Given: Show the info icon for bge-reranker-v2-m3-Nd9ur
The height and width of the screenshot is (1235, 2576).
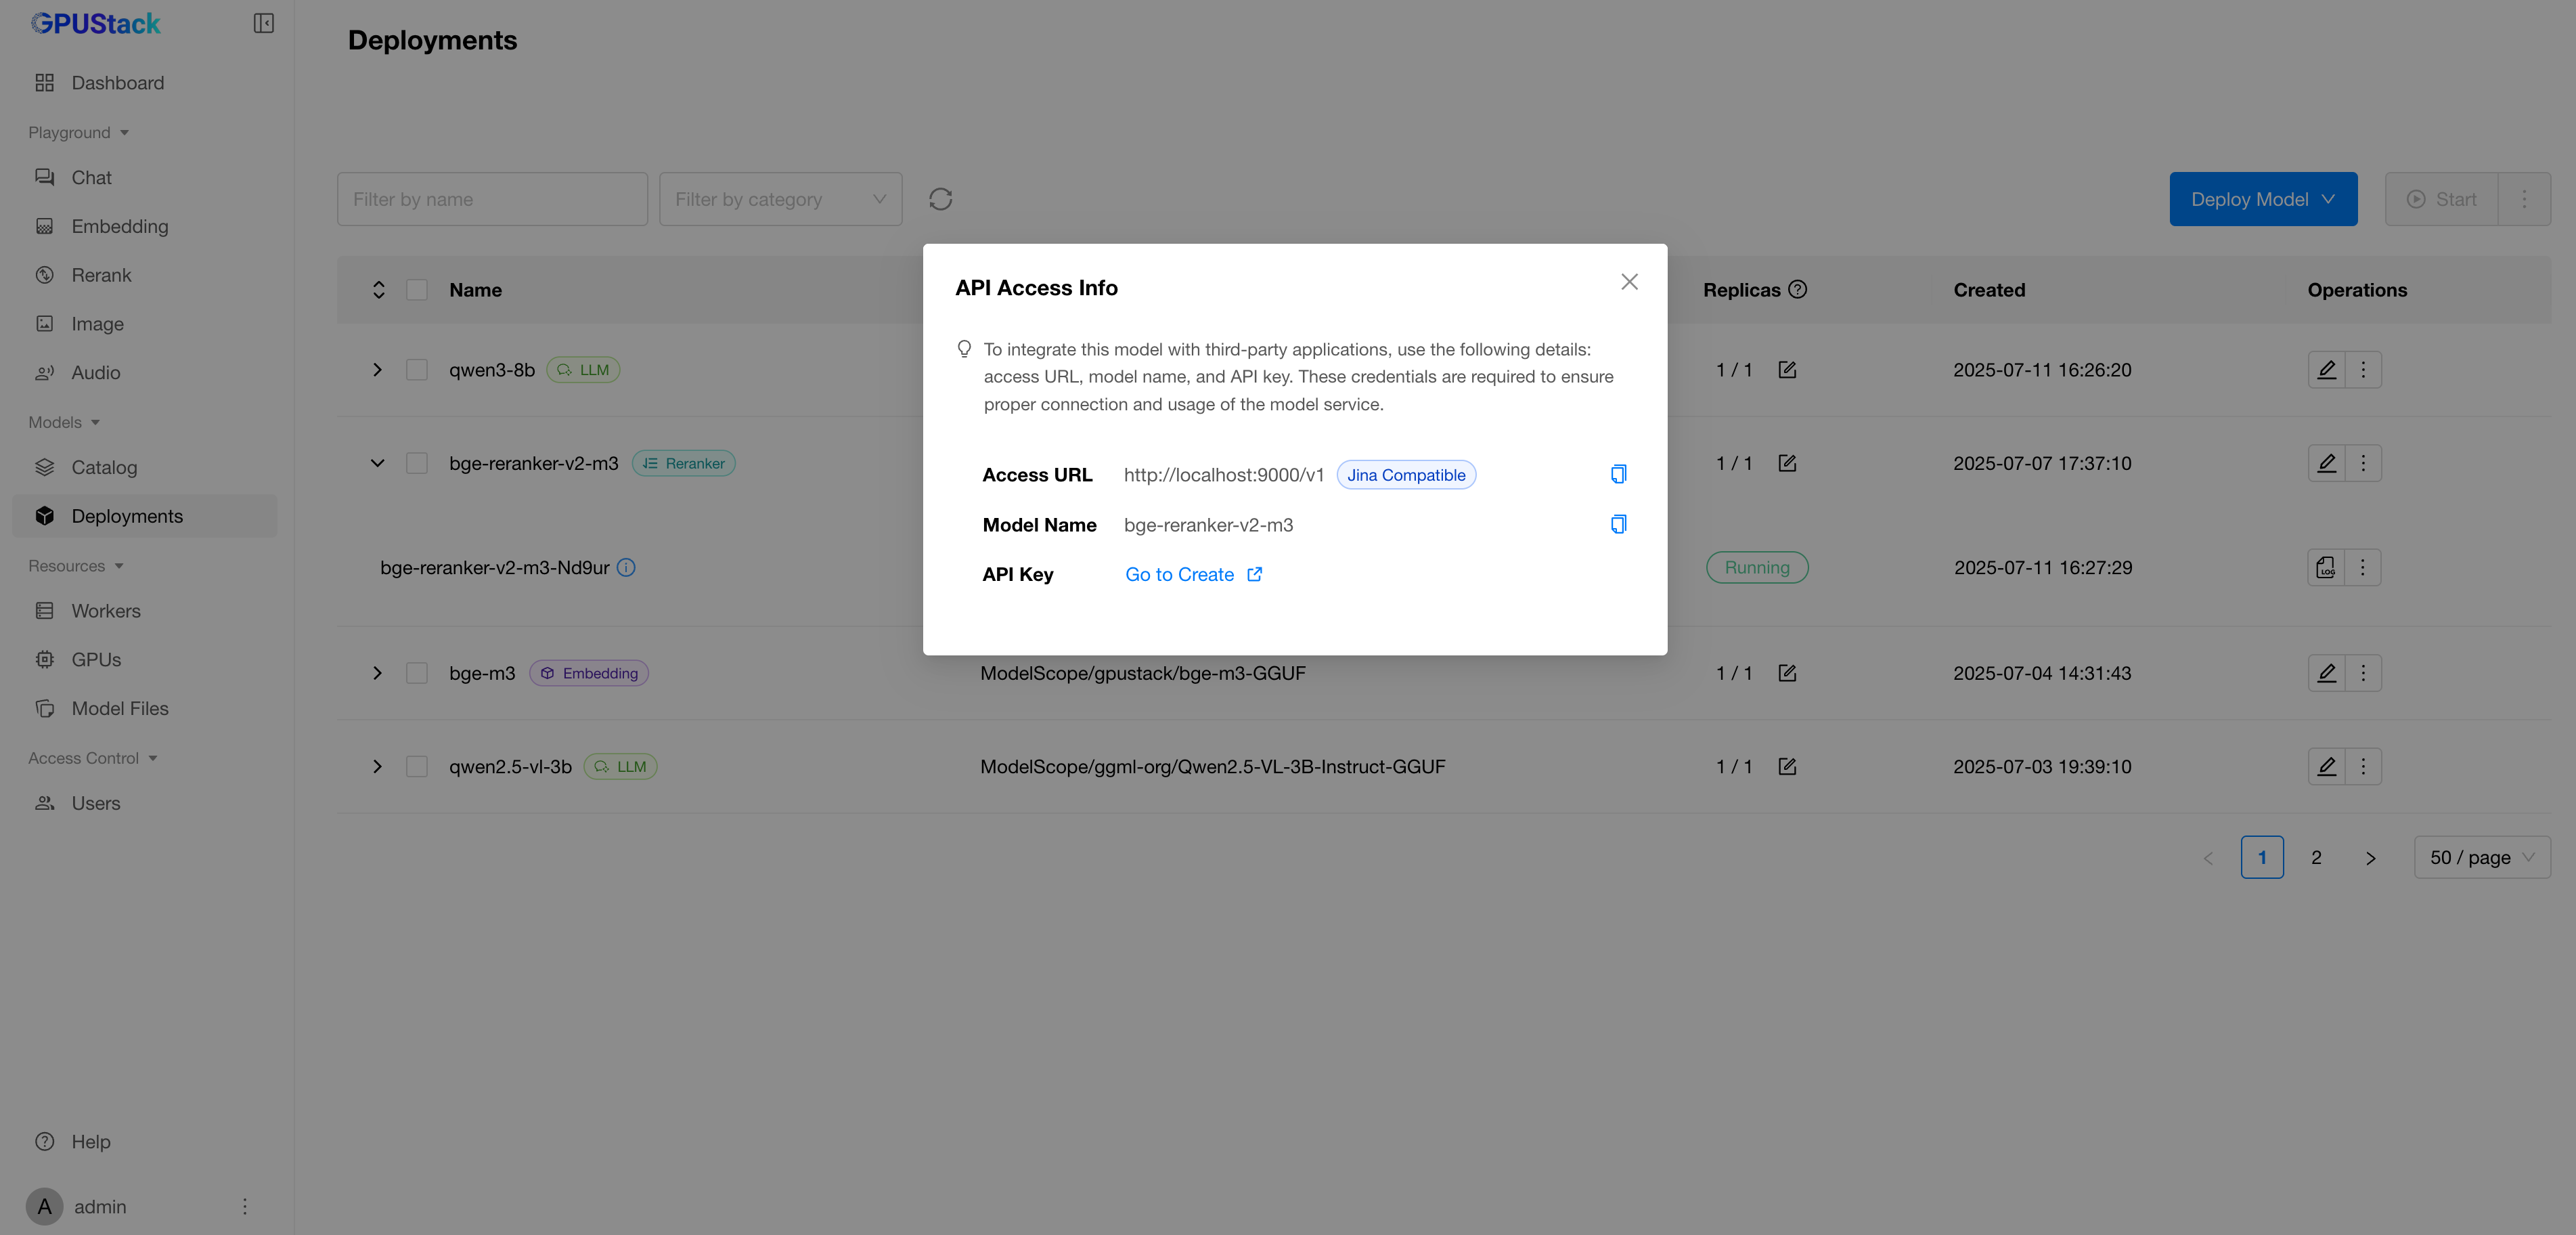Looking at the screenshot, I should (626, 567).
